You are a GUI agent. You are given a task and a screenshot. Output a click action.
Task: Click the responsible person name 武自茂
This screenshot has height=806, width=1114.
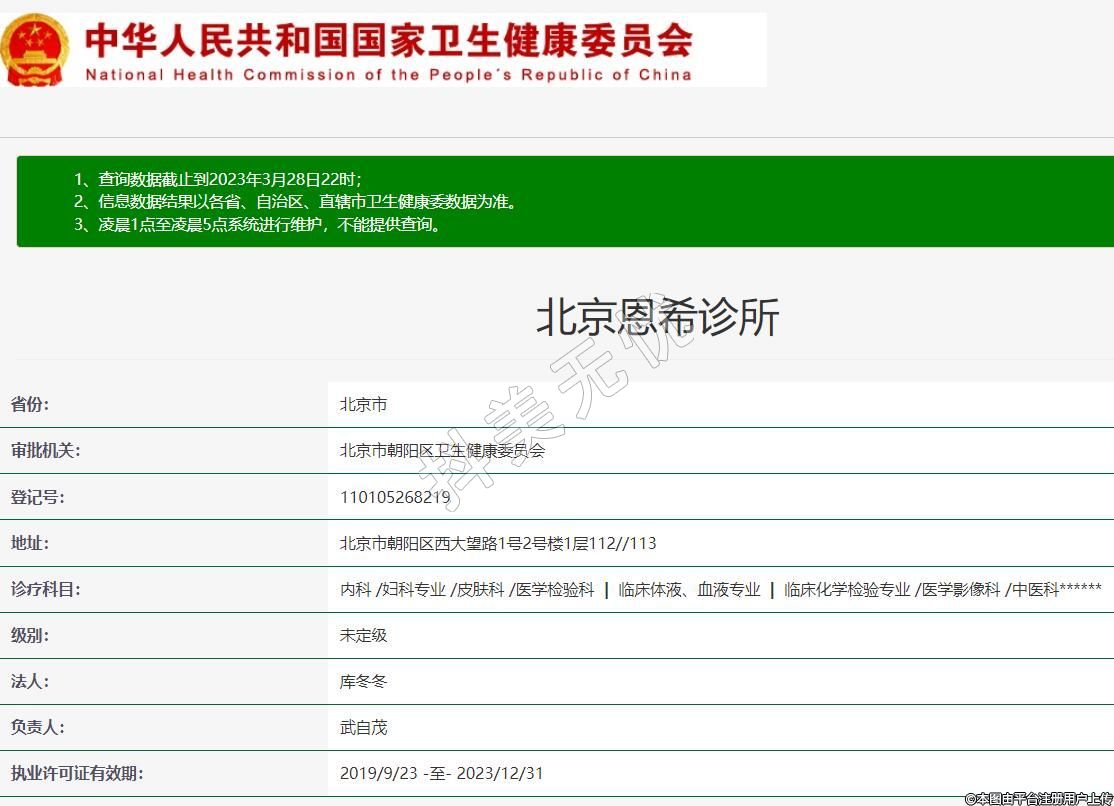(x=363, y=727)
